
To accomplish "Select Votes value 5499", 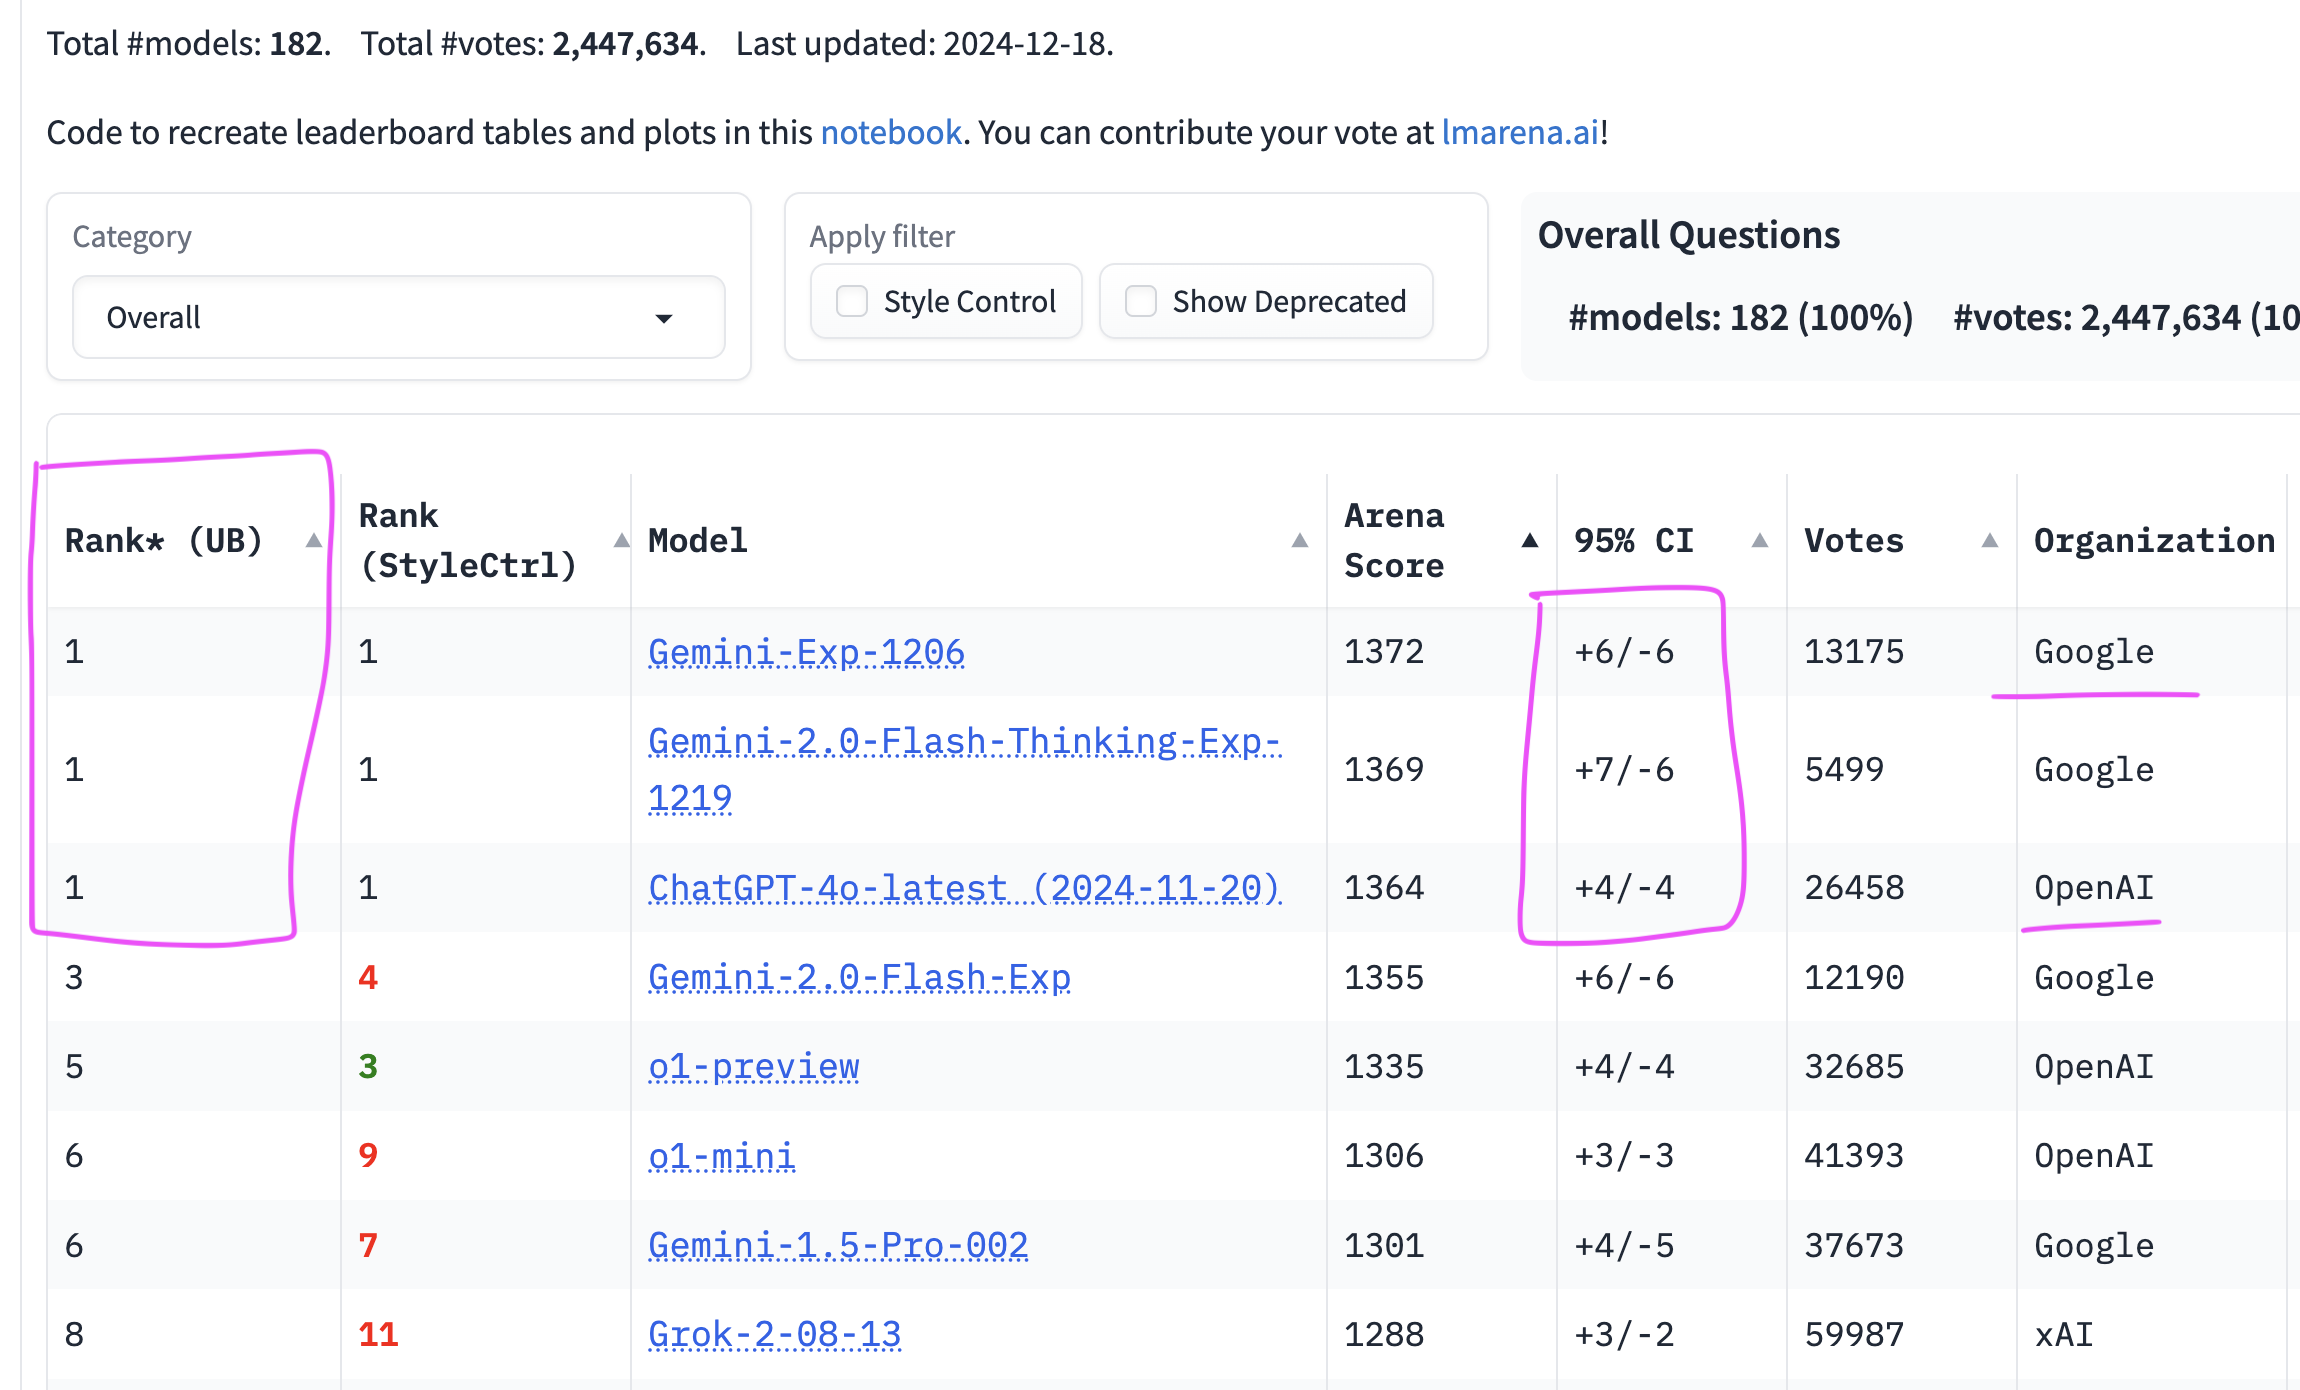I will coord(1844,769).
